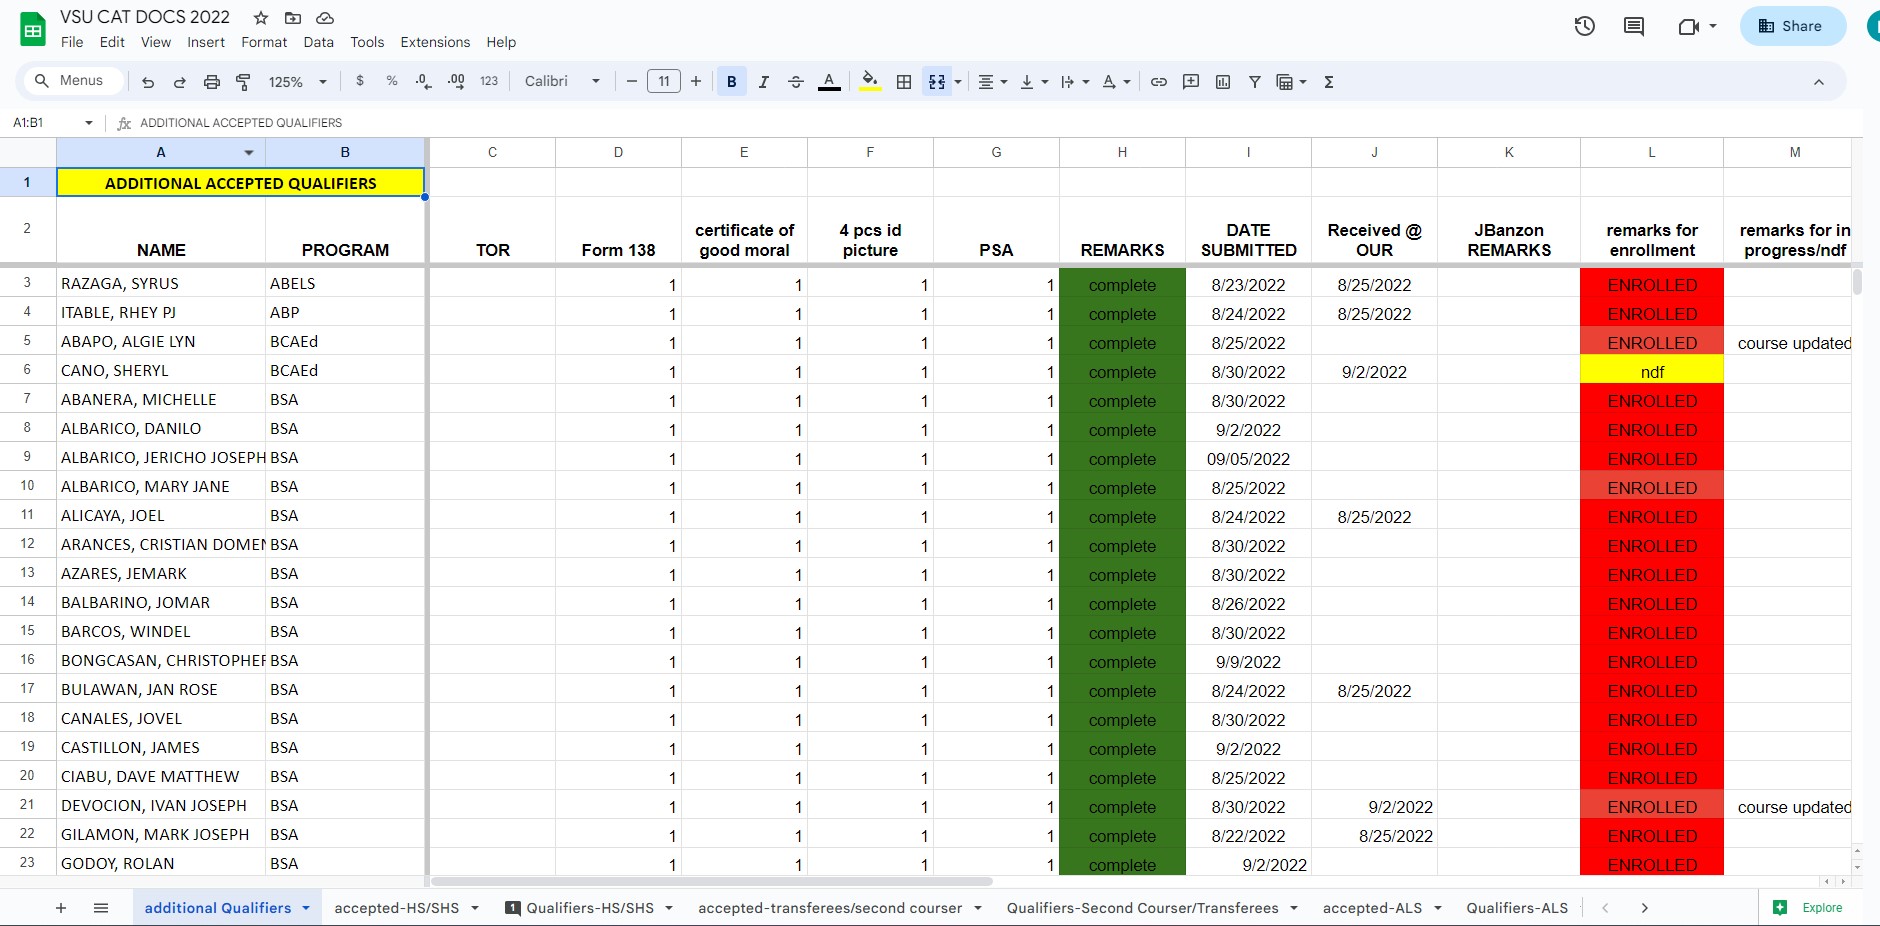The height and width of the screenshot is (926, 1880).
Task: Open version history clock icon
Action: [x=1584, y=26]
